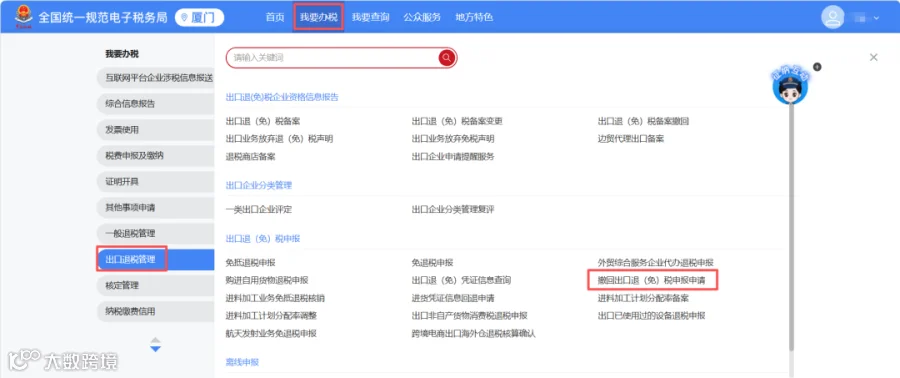The width and height of the screenshot is (900, 378).
Task: Open the 边贸代理出口备案 link
Action: click(x=631, y=139)
